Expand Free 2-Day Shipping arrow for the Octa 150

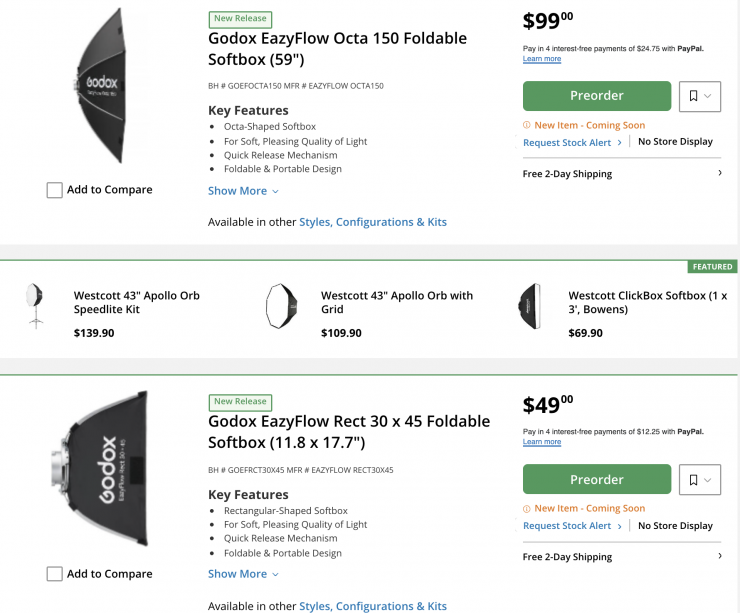tap(720, 173)
